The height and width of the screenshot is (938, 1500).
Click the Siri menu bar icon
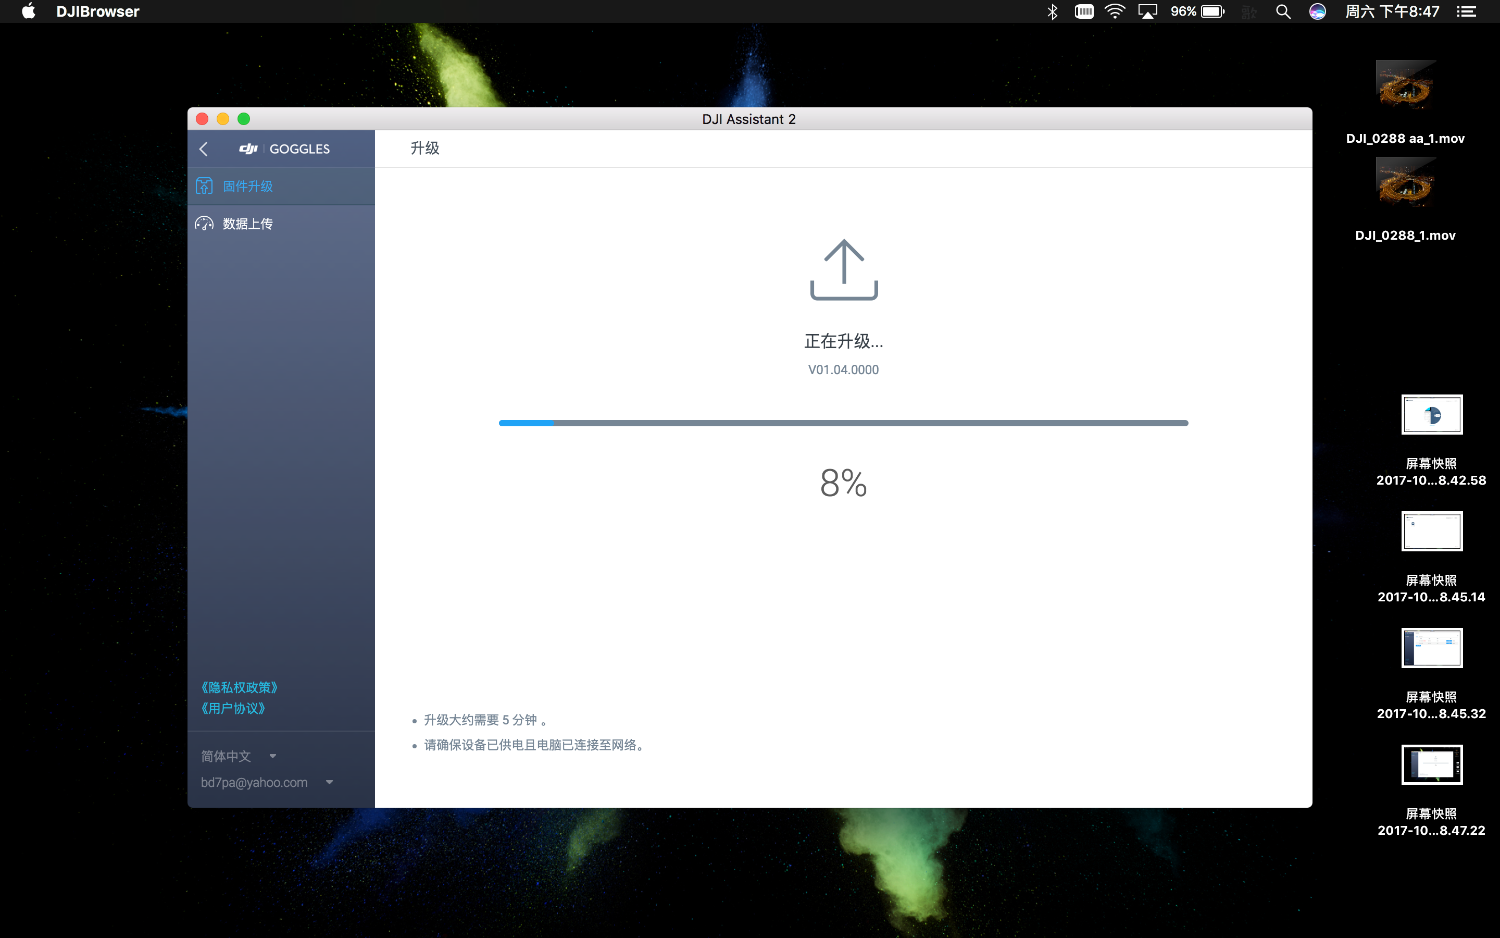tap(1318, 11)
